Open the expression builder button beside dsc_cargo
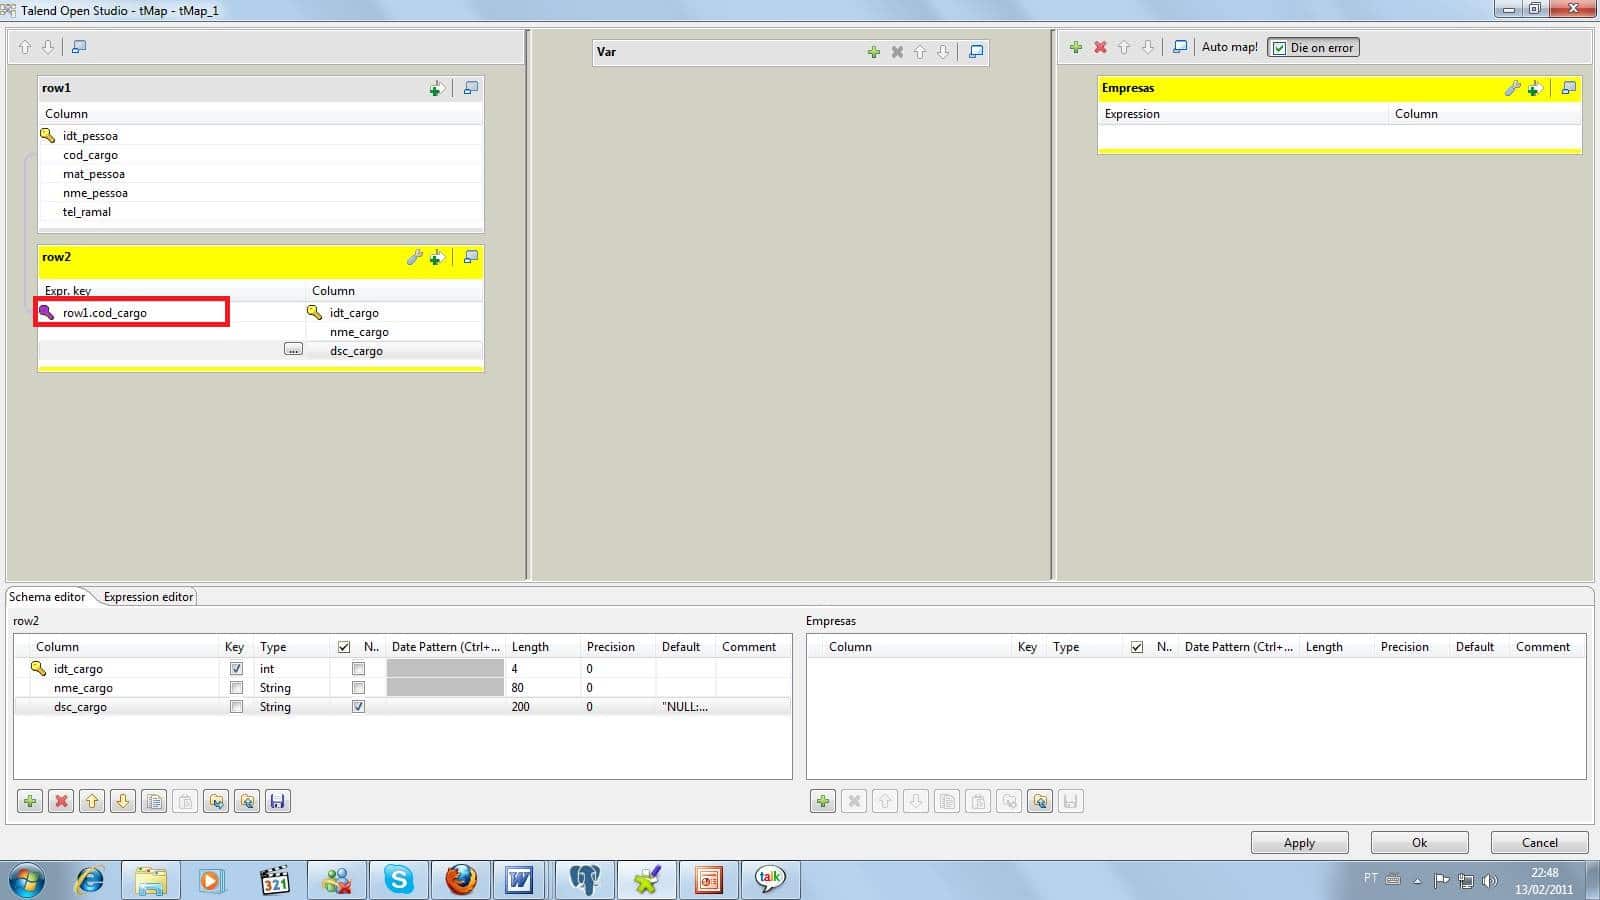Screen dimensions: 1600x900 coord(293,350)
